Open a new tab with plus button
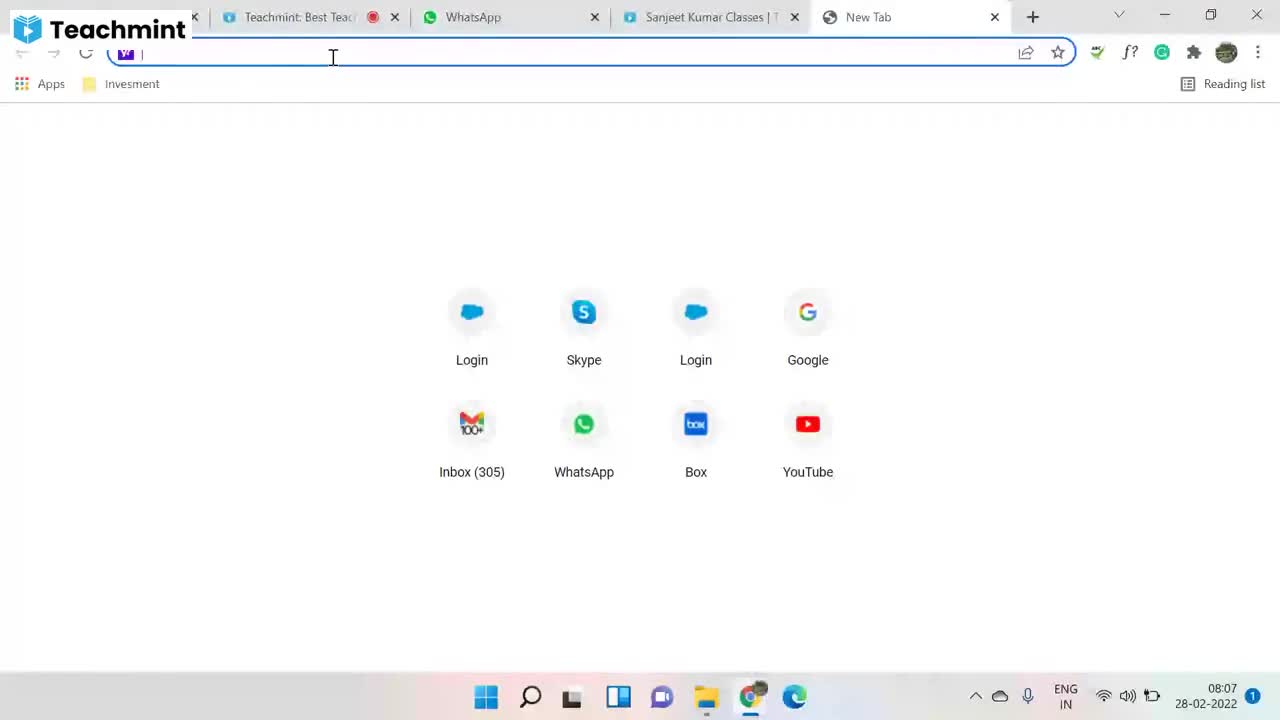This screenshot has height=720, width=1280. [x=1033, y=17]
